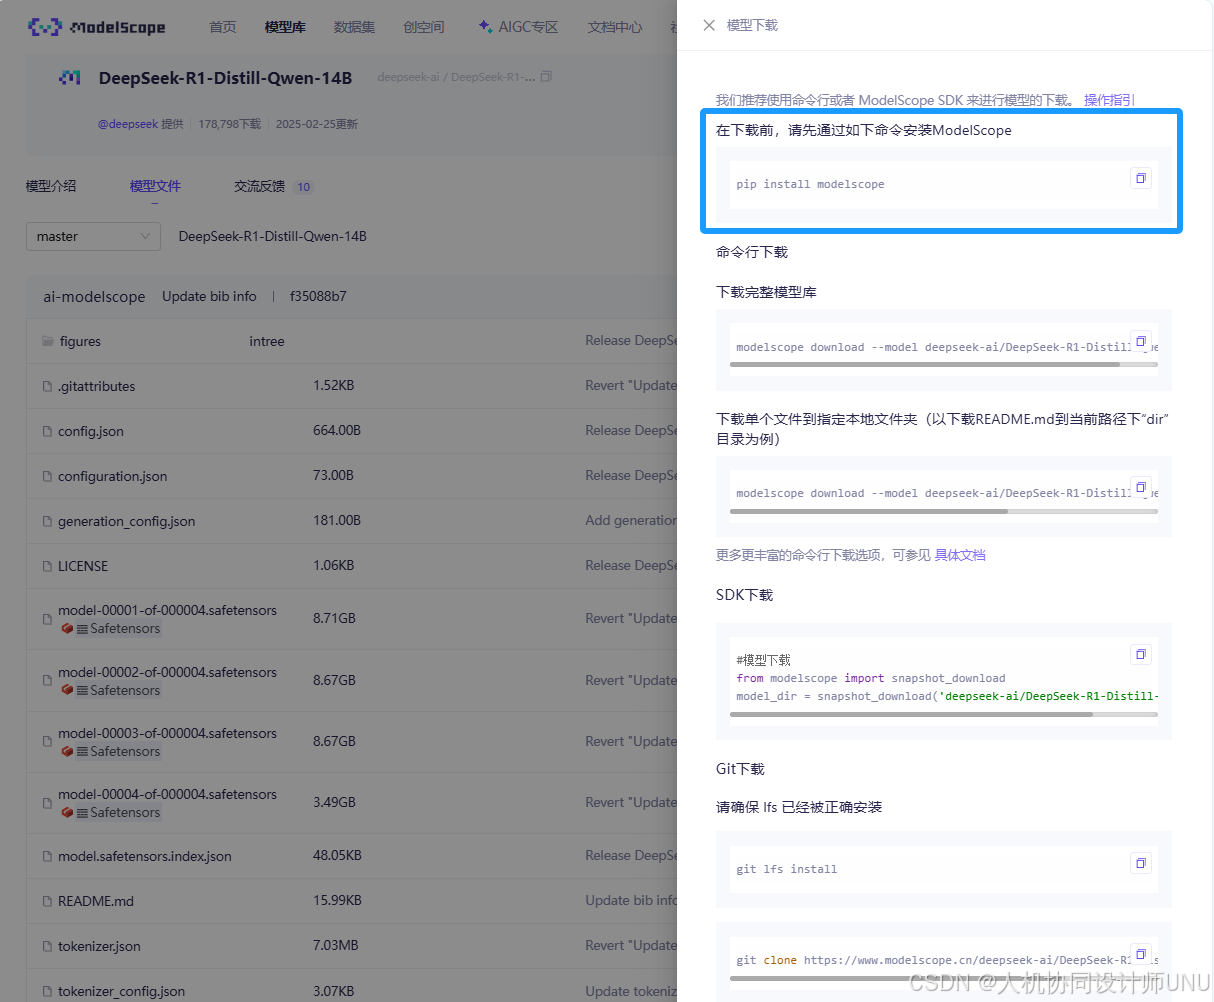This screenshot has height=1002, width=1214.
Task: Copy the git lfs install command
Action: 1141,863
